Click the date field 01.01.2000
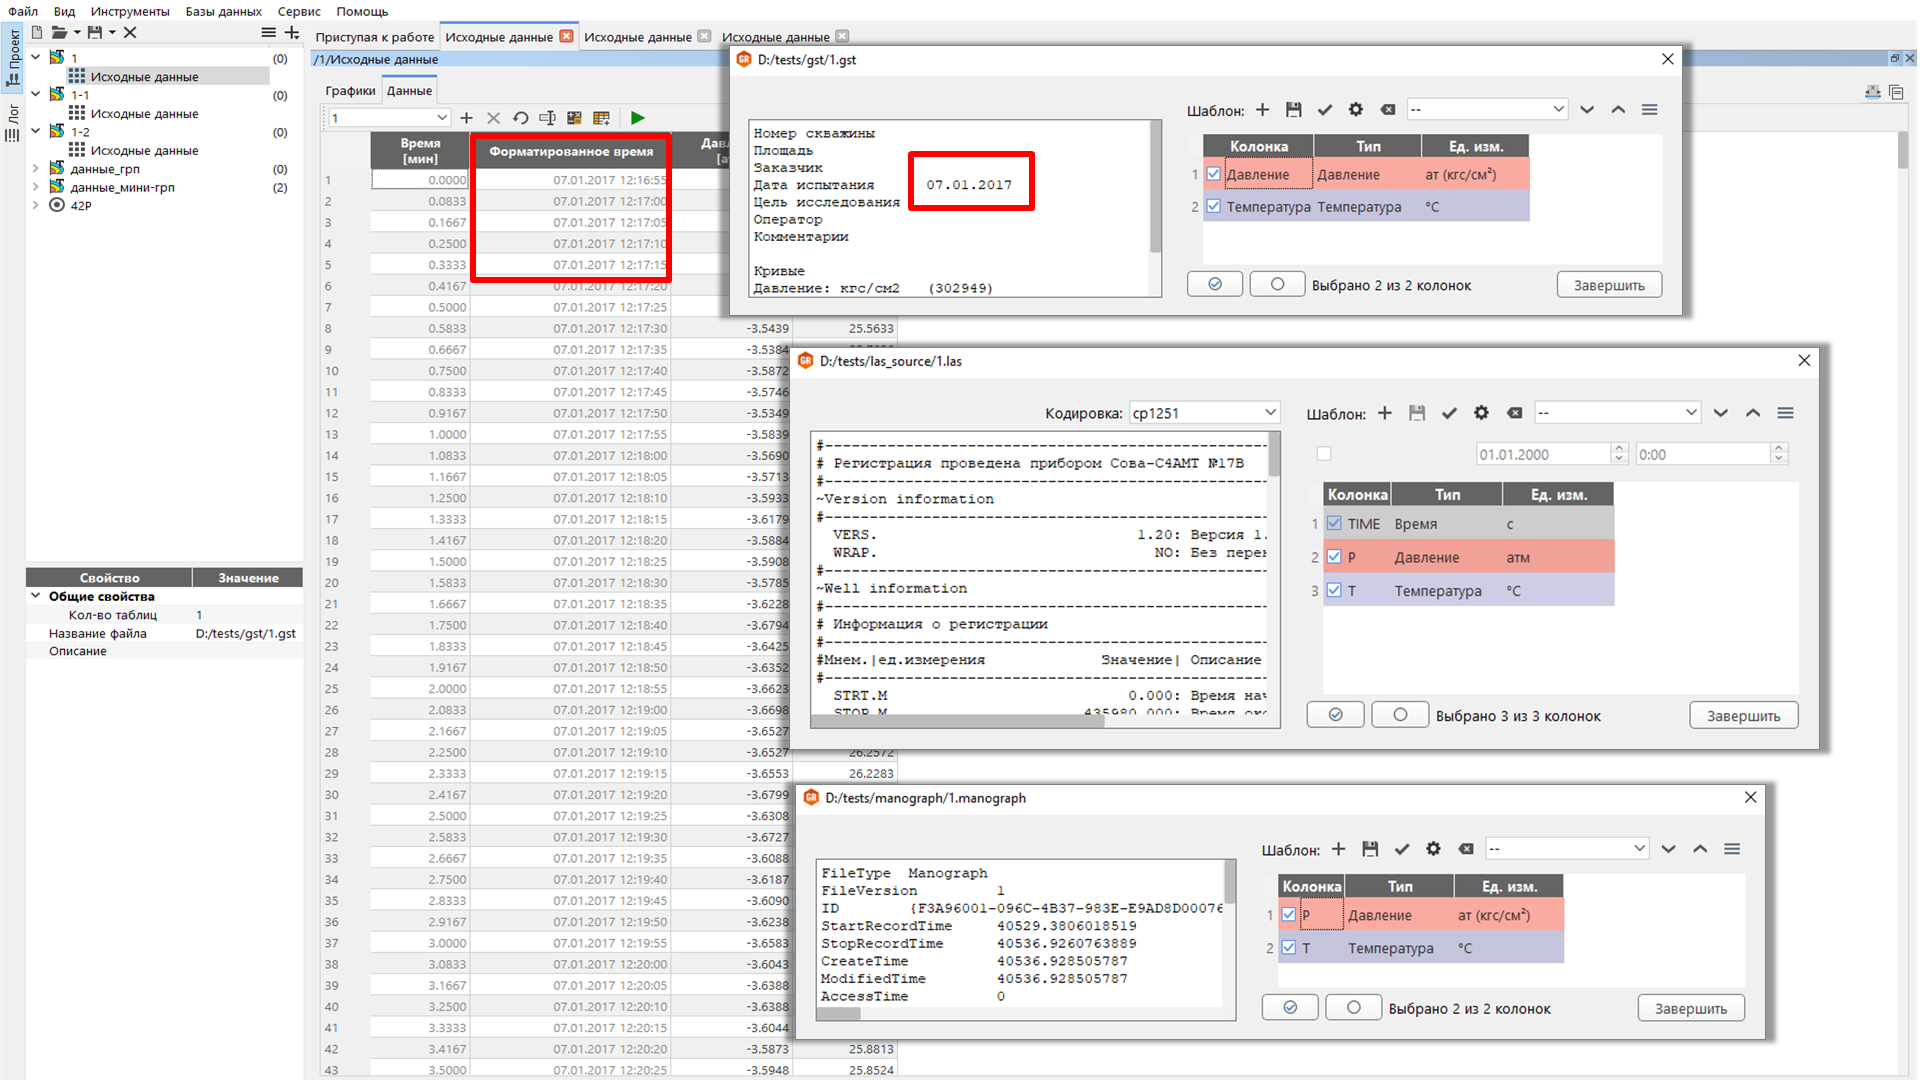Image resolution: width=1920 pixels, height=1080 pixels. pyautogui.click(x=1543, y=455)
